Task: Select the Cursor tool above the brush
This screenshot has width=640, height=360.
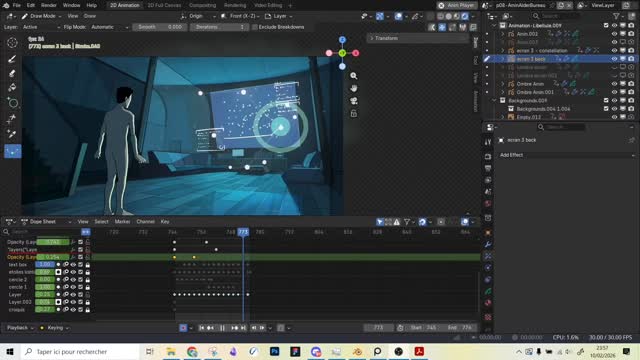Action: coord(12,43)
